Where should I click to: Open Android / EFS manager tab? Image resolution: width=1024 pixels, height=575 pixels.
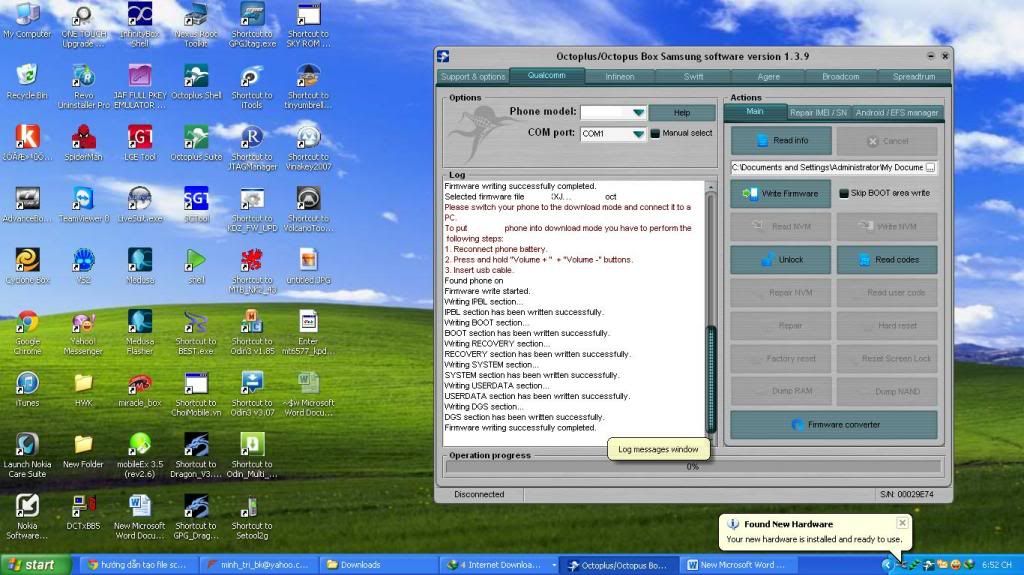point(897,113)
